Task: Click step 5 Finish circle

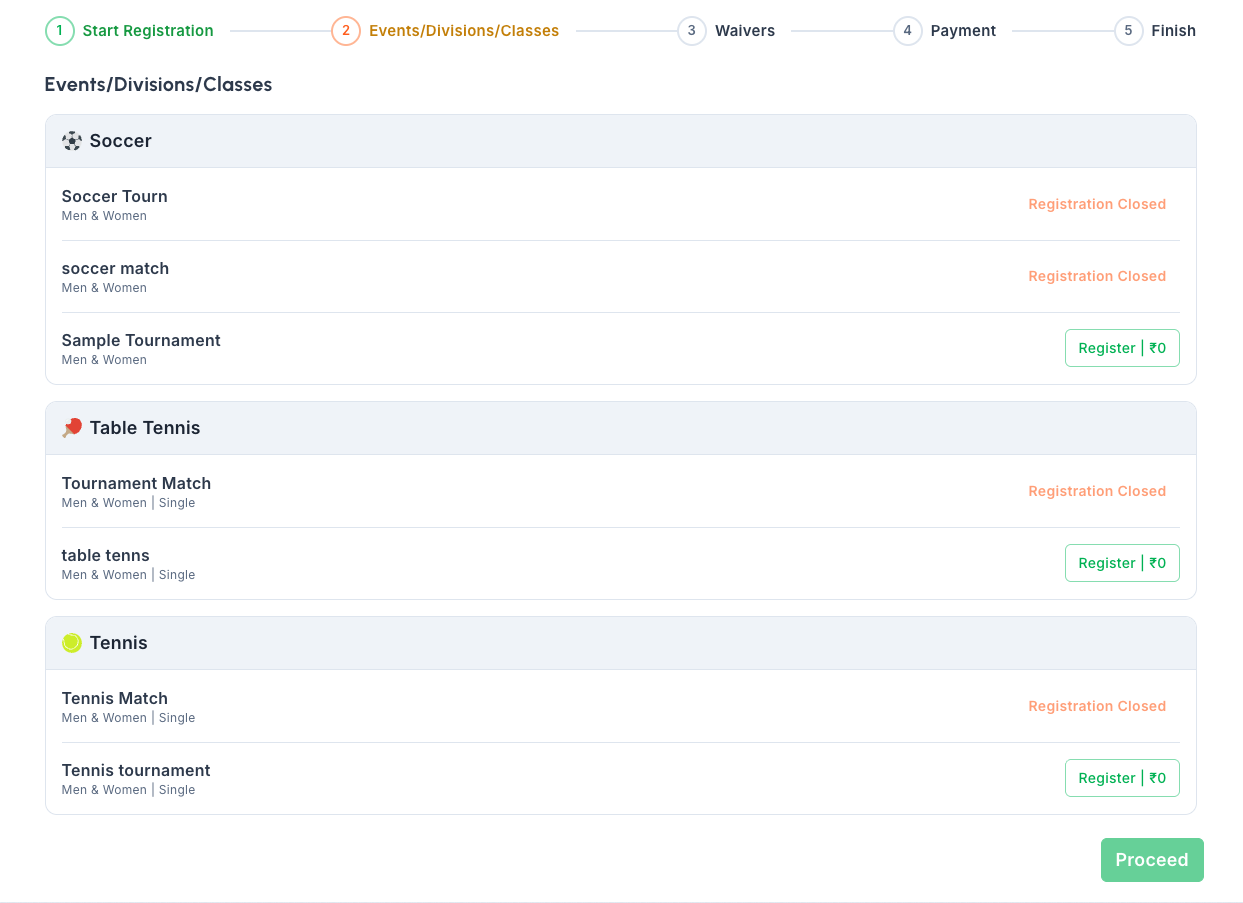Action: (1128, 31)
